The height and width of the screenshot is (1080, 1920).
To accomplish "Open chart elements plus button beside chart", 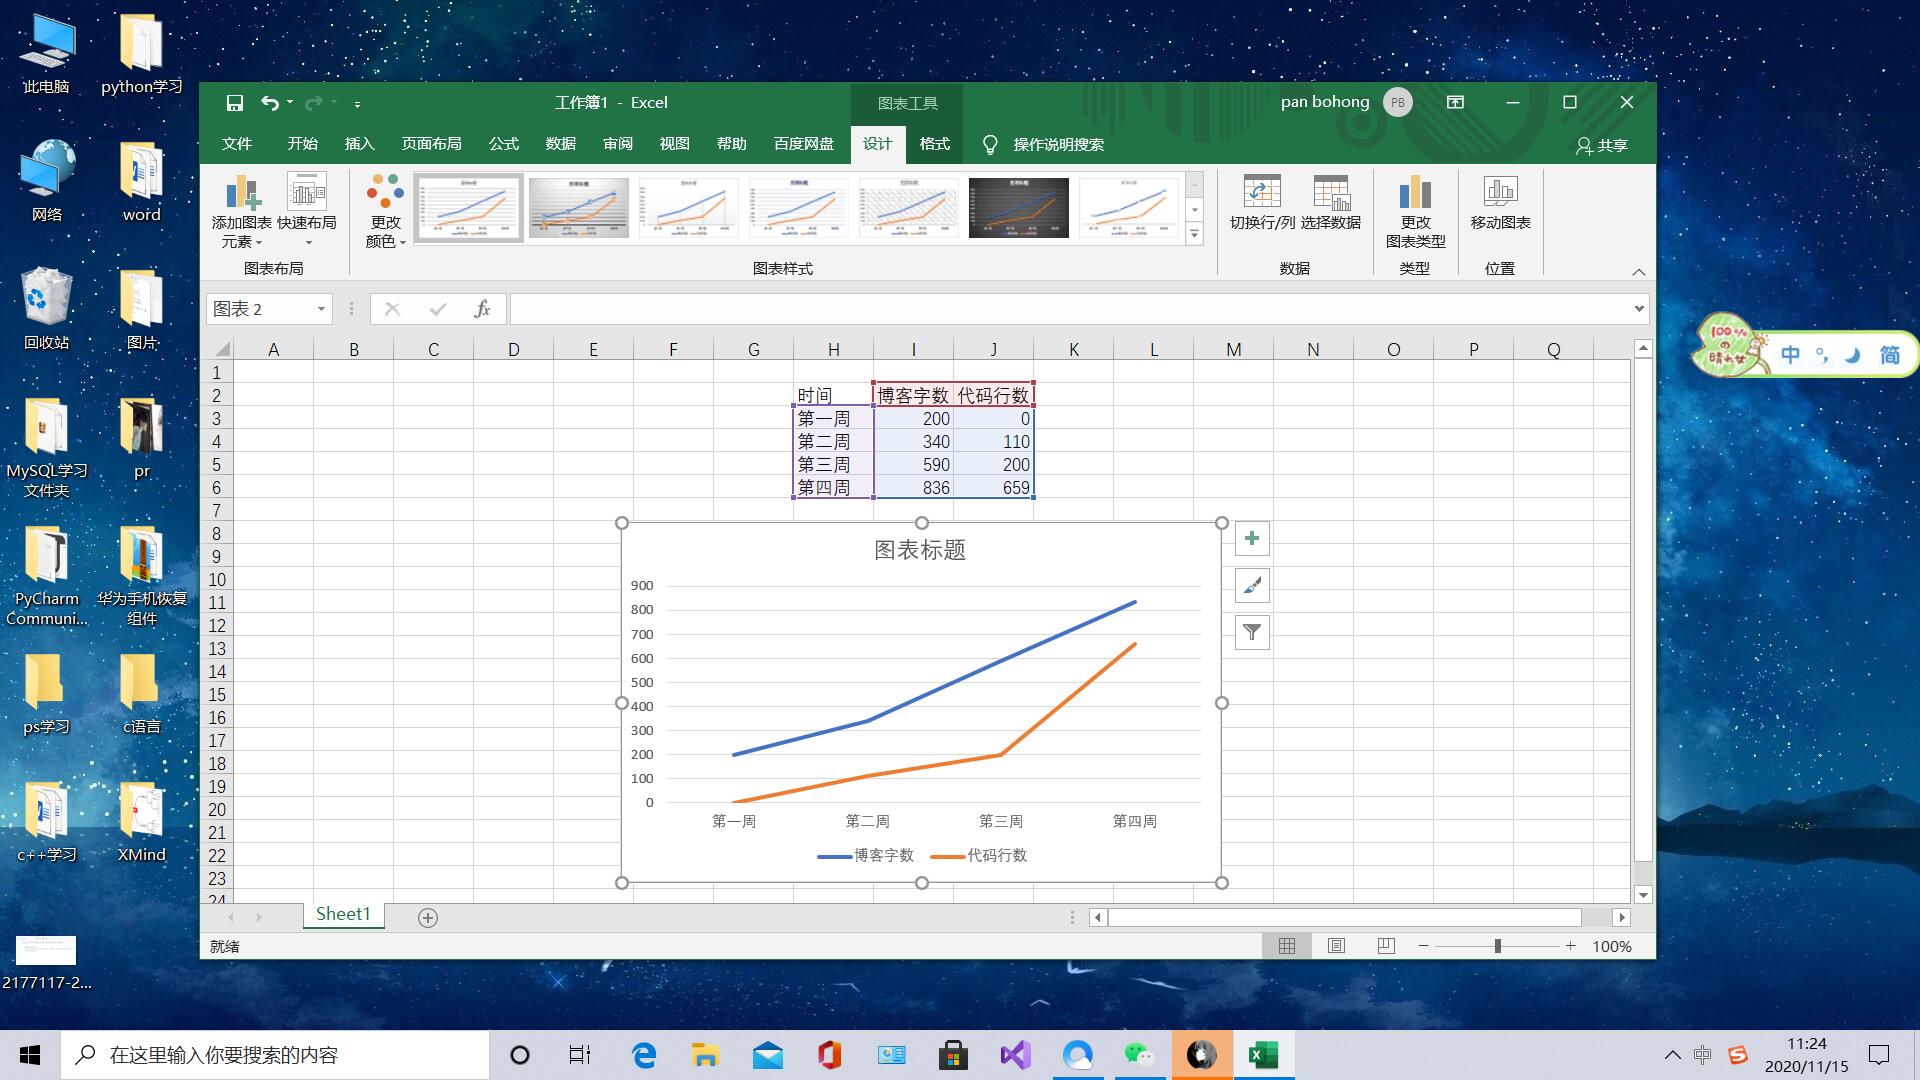I will pyautogui.click(x=1251, y=539).
